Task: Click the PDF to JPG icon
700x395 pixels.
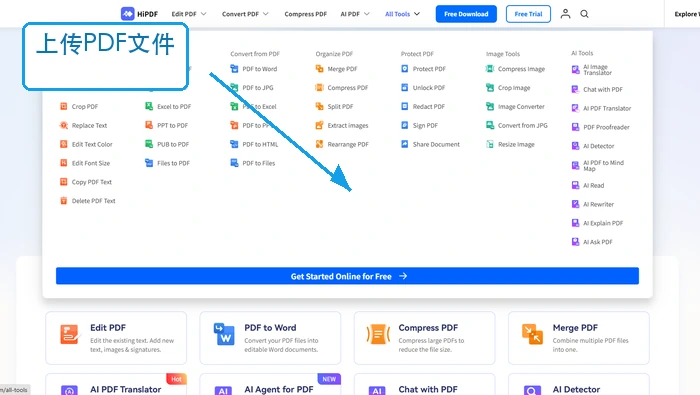Action: pos(234,87)
